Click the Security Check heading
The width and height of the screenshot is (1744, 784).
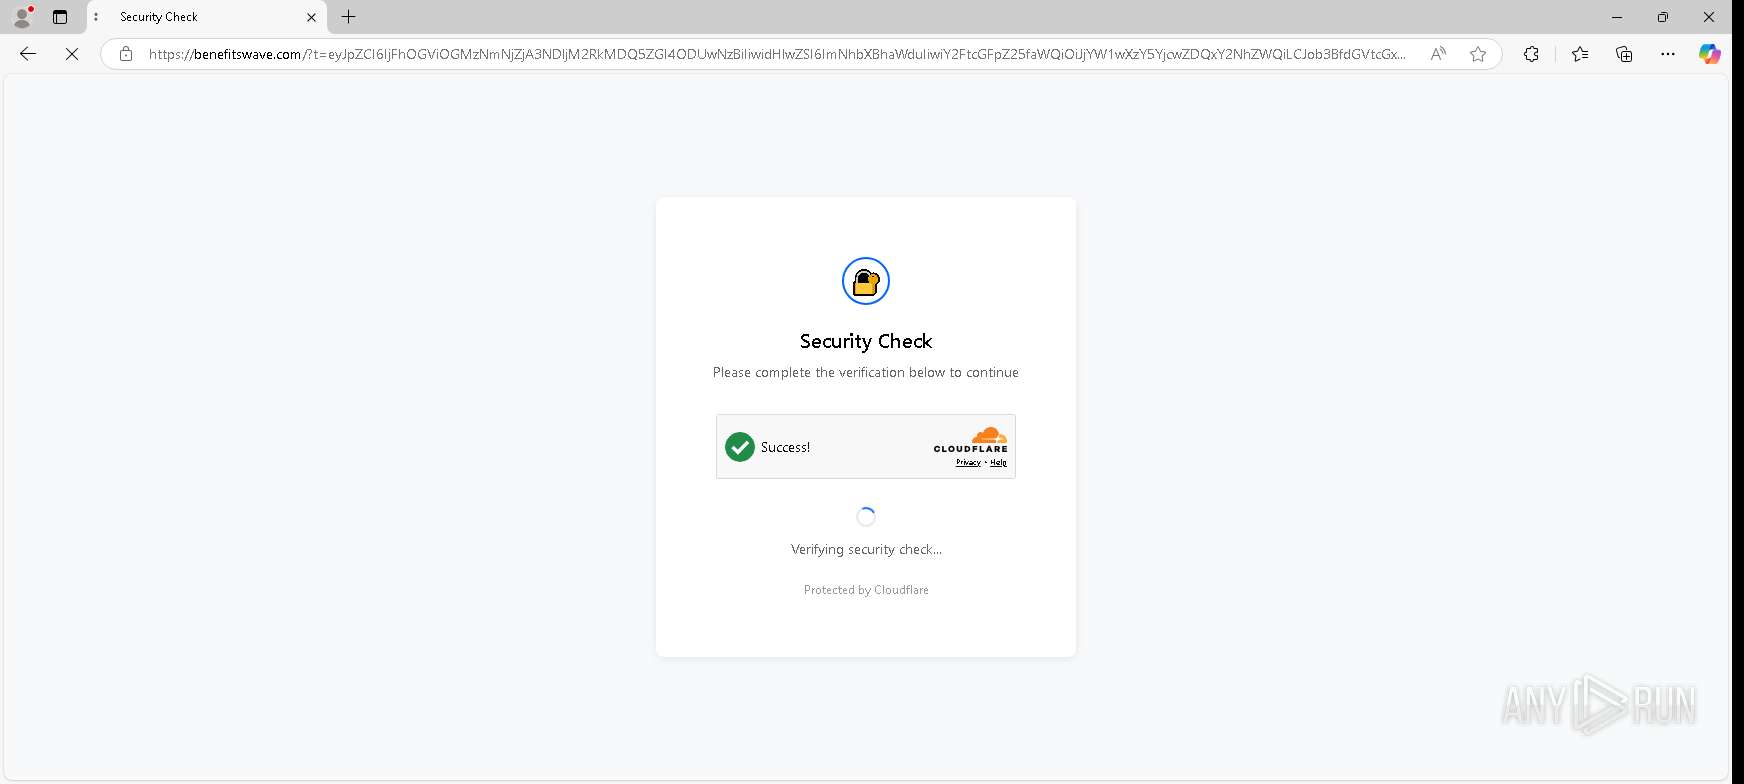tap(866, 341)
